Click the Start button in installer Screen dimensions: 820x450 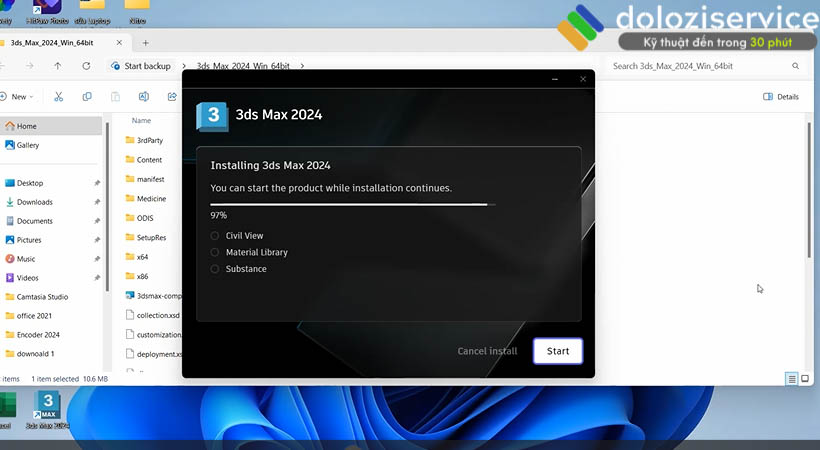[x=557, y=351]
